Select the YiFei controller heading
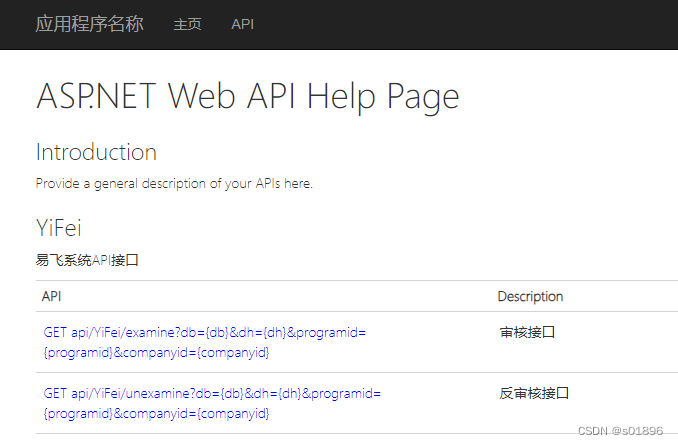The image size is (678, 445). point(58,228)
